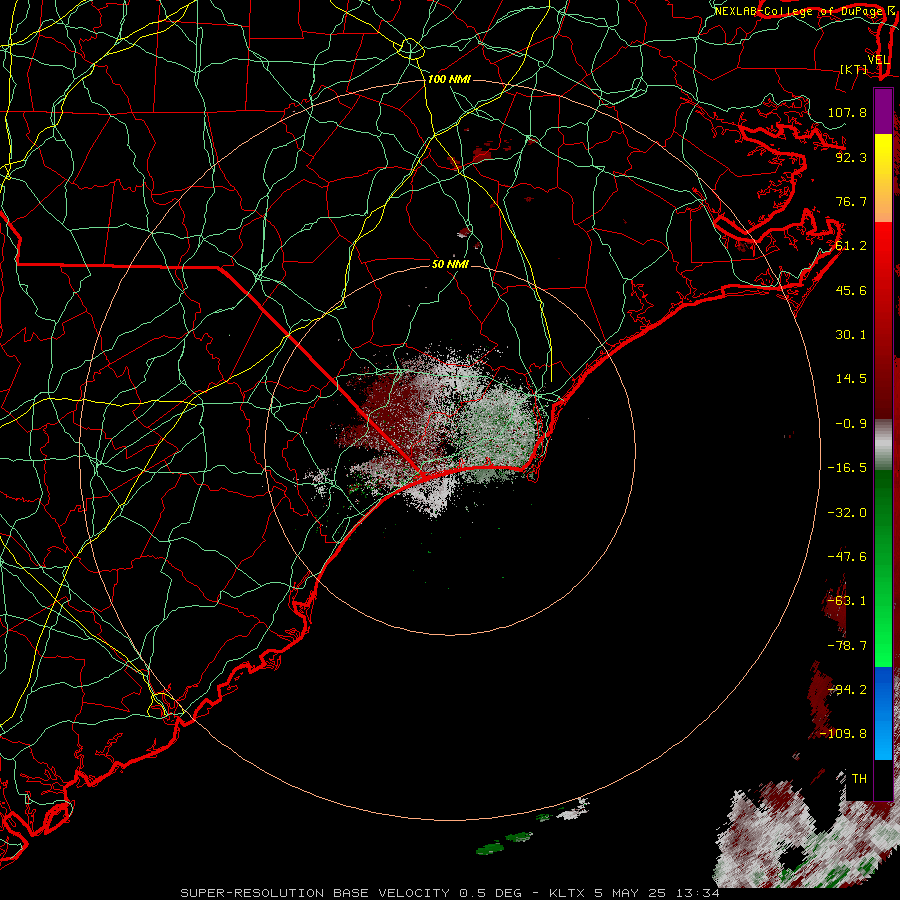Pick the gray near-zero segment of the color bar
The width and height of the screenshot is (900, 900).
pyautogui.click(x=883, y=445)
